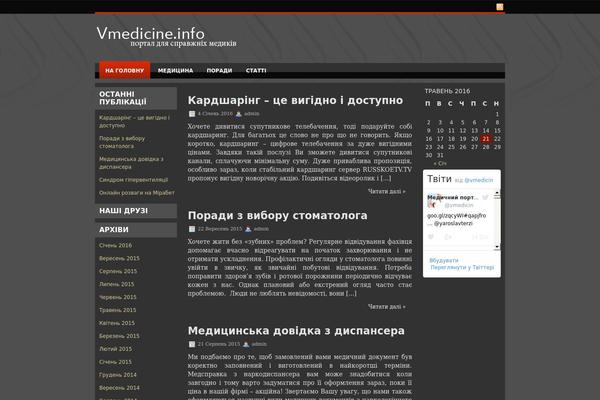
Task: Open sidebar link Синдром гіпервентиляції
Action: [133, 180]
